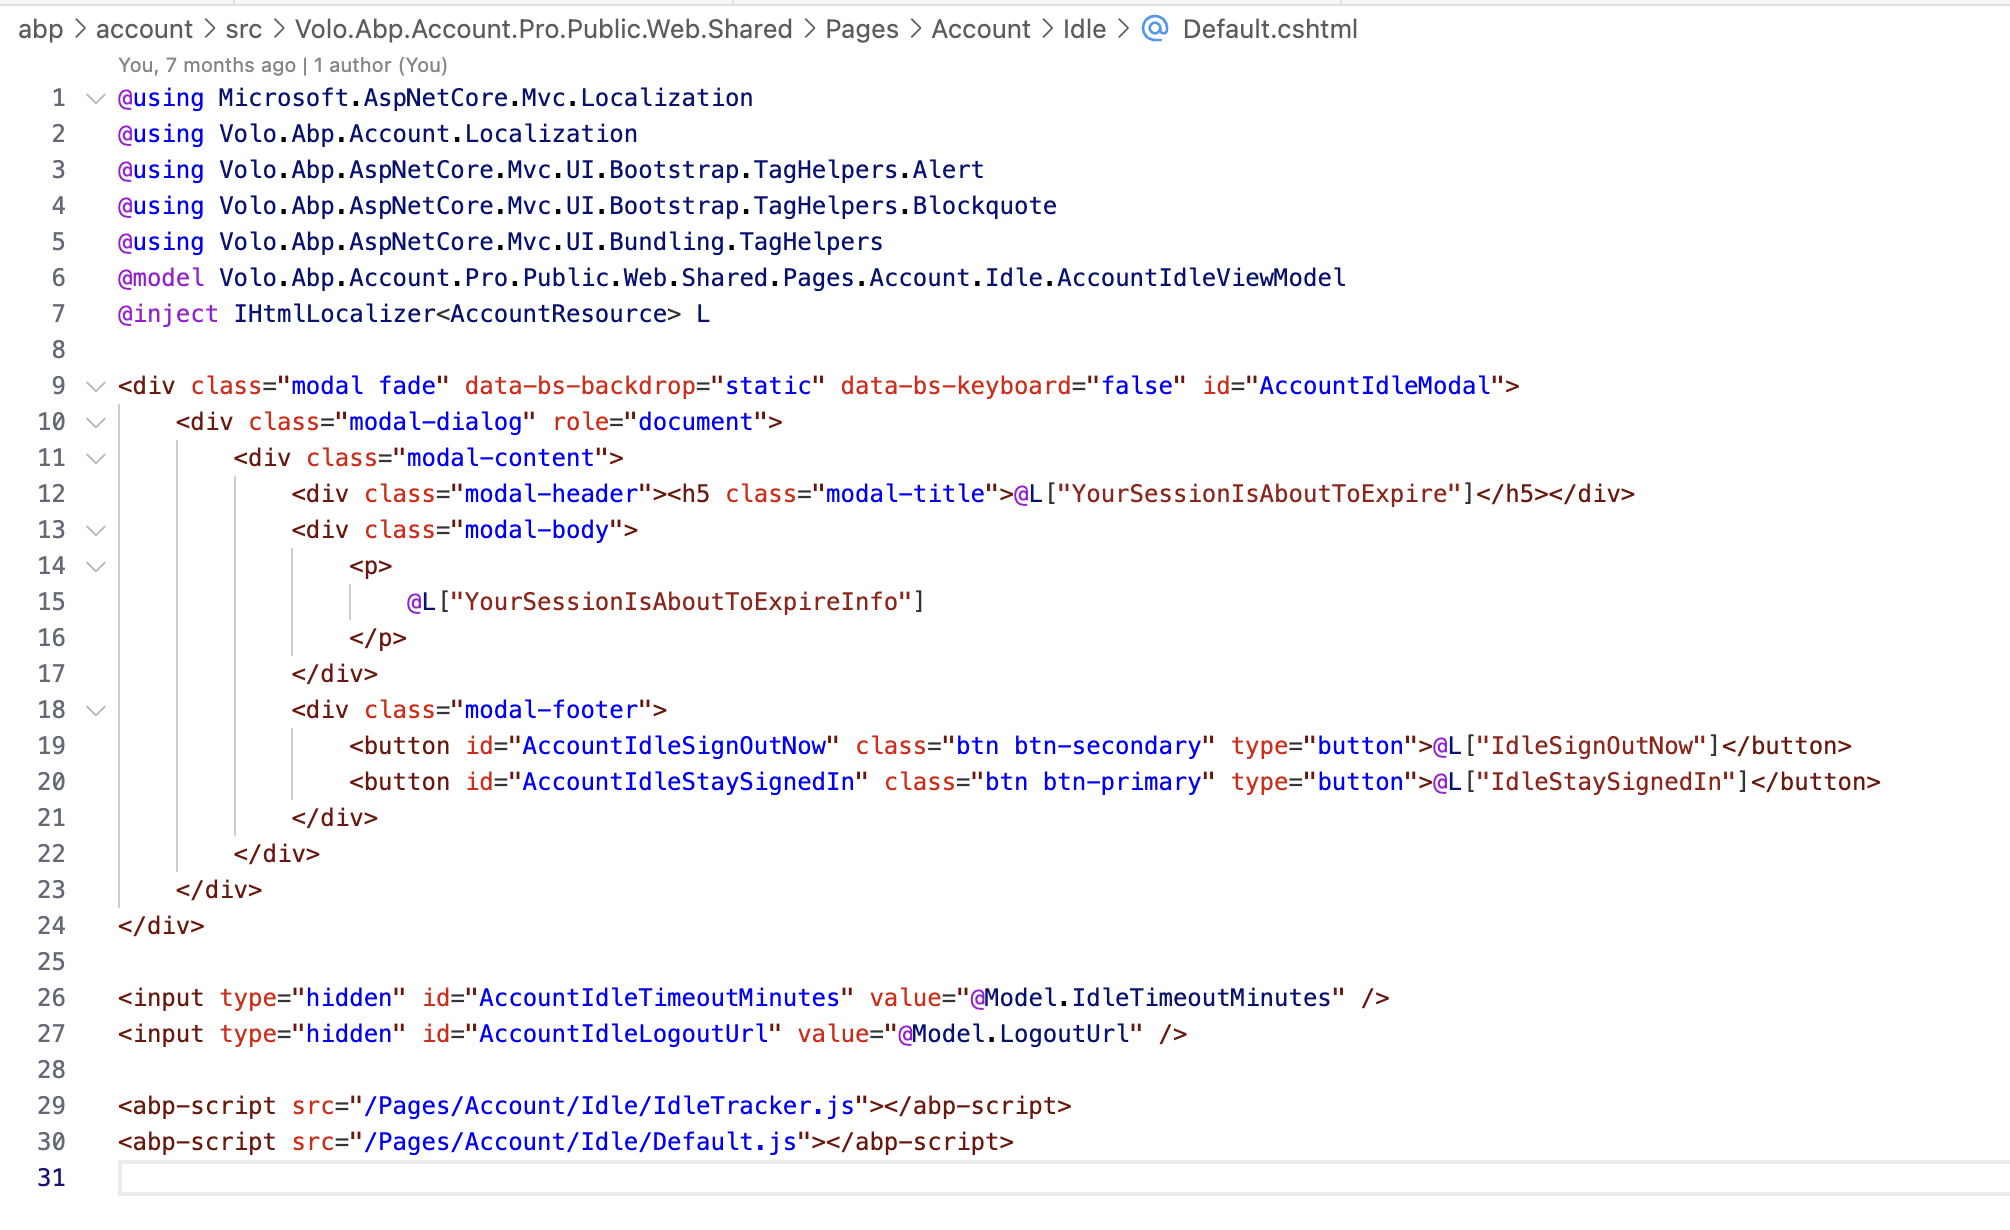Click line number 26 in the gutter
The width and height of the screenshot is (2010, 1230).
[51, 998]
